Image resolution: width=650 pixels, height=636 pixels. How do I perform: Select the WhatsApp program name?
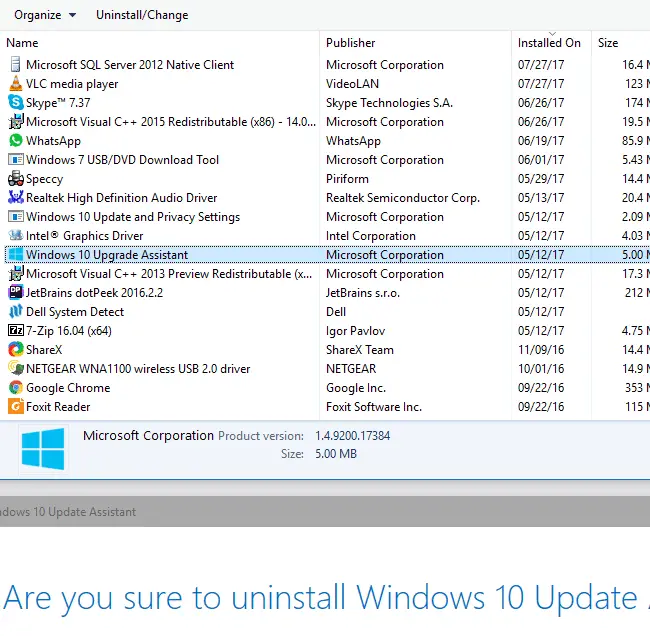click(x=53, y=141)
